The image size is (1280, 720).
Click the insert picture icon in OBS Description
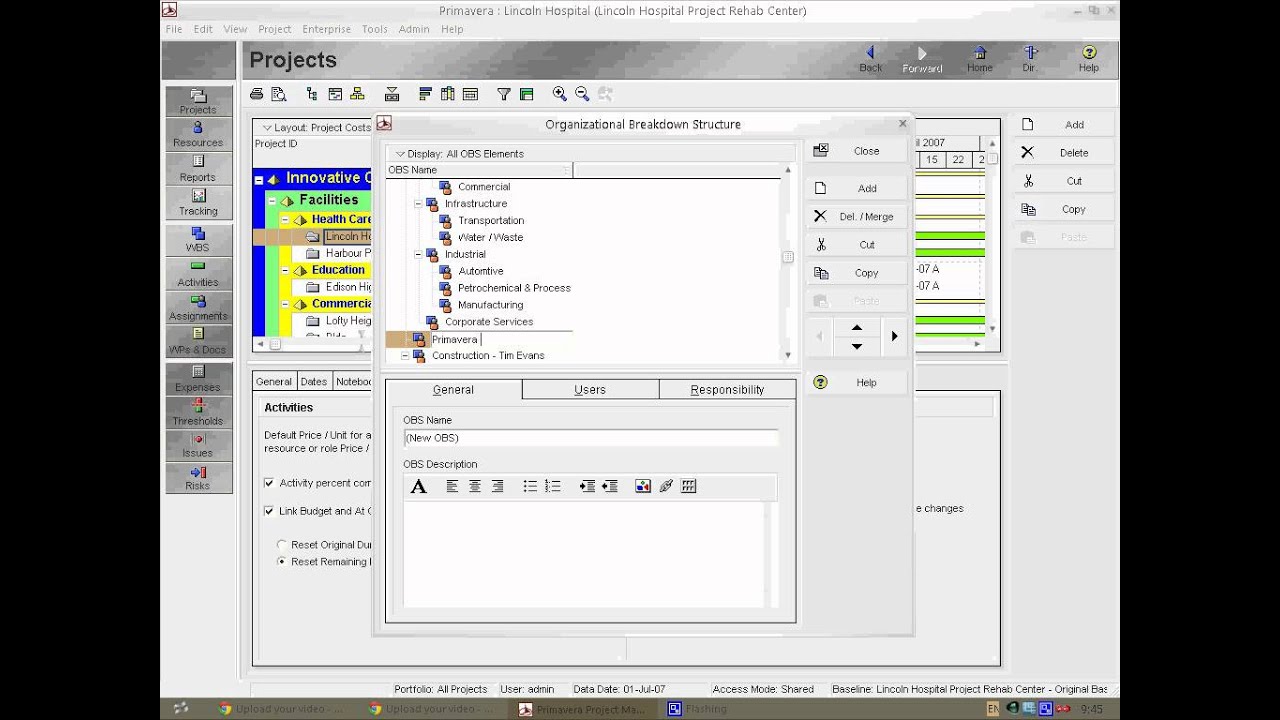(643, 486)
